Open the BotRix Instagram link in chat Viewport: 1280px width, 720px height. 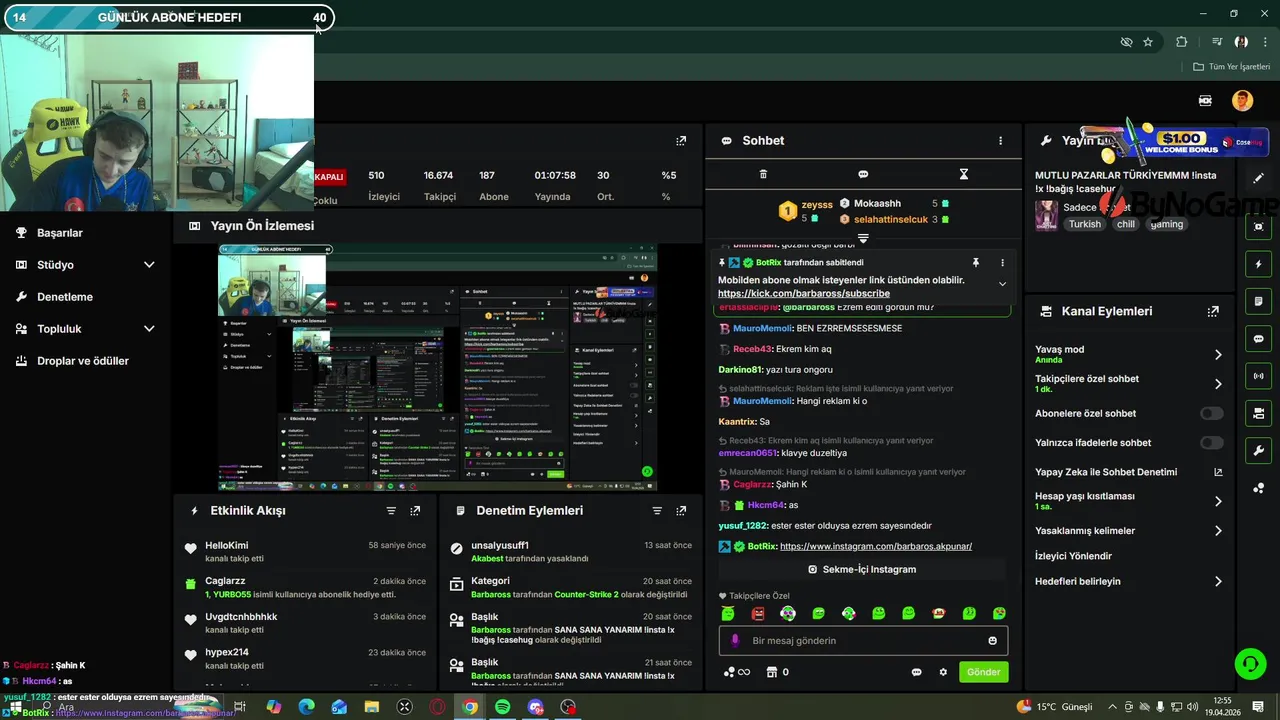(x=875, y=547)
